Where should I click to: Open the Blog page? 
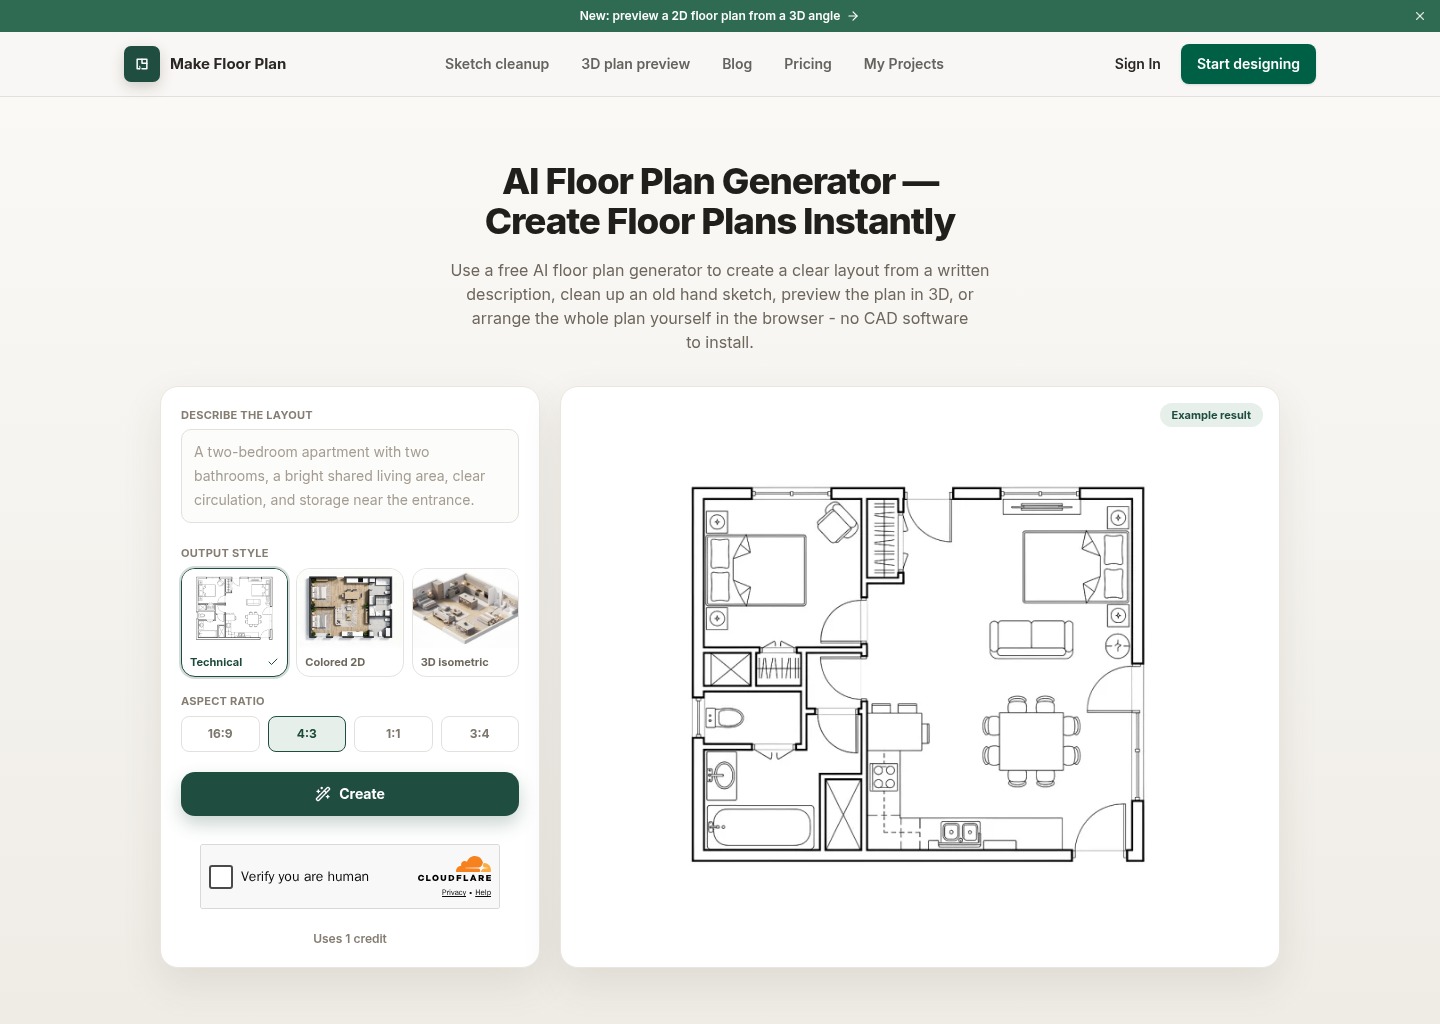(737, 64)
